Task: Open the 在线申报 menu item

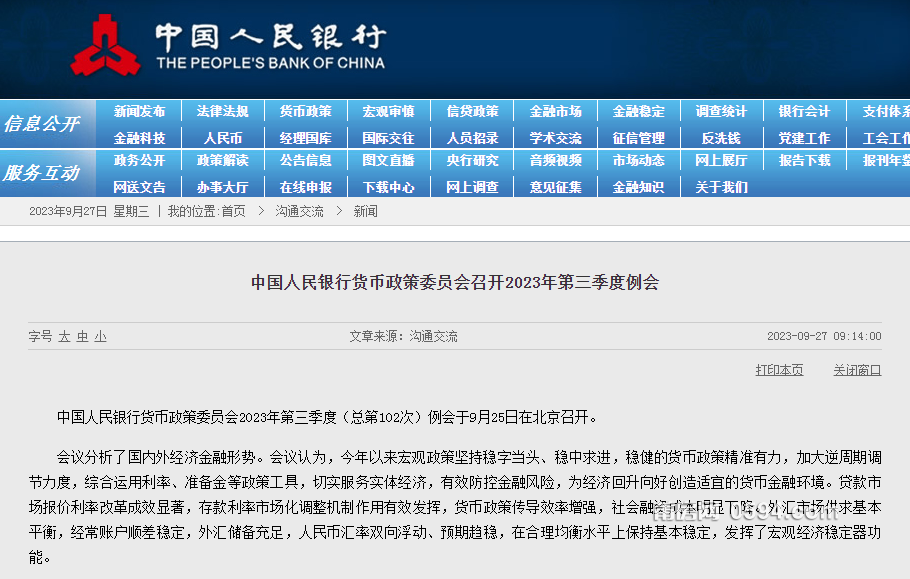Action: [306, 187]
